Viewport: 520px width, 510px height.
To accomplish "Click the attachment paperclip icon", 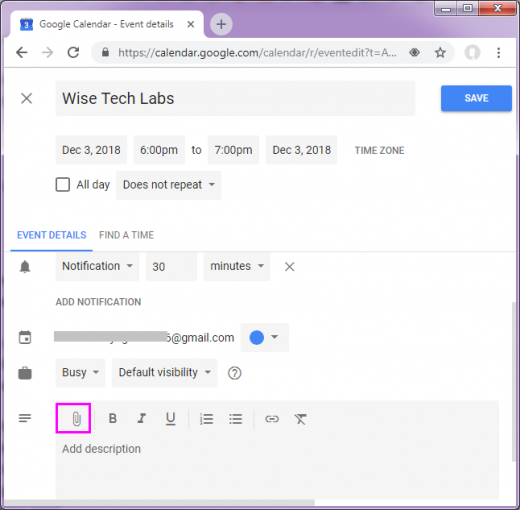I will click(x=76, y=419).
